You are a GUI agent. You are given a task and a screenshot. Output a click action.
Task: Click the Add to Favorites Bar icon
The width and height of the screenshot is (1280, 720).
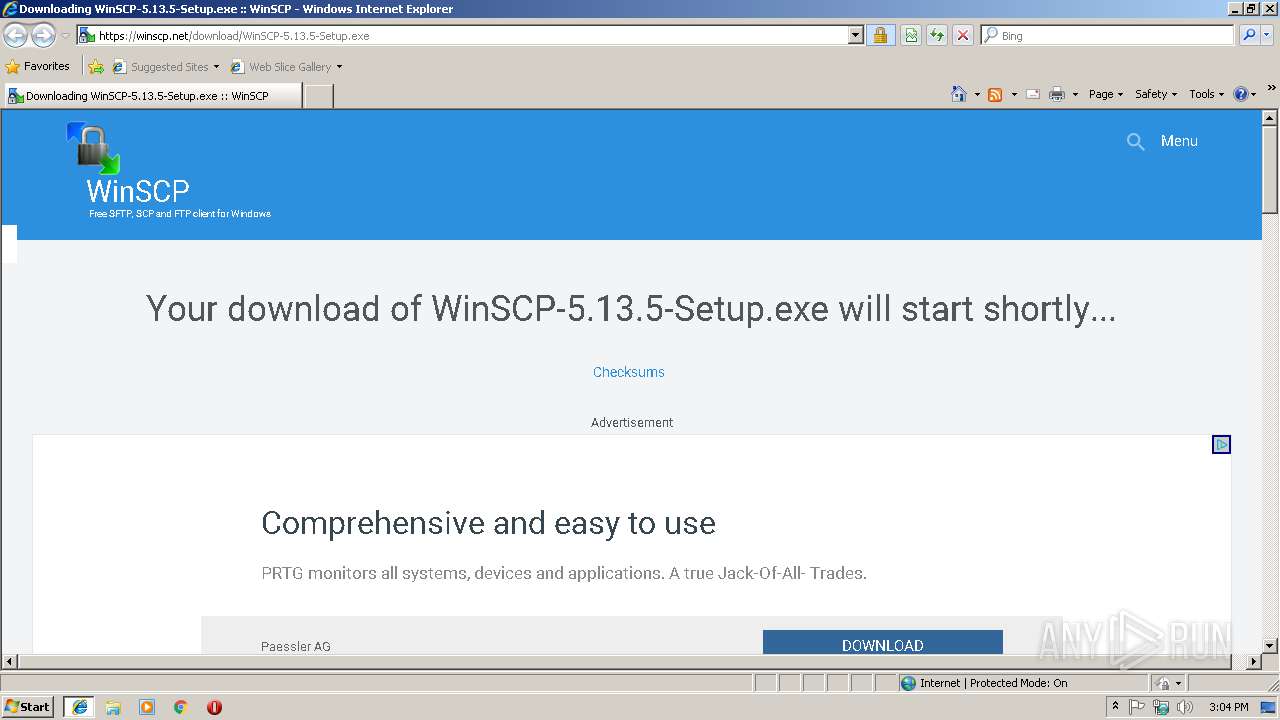(x=96, y=66)
